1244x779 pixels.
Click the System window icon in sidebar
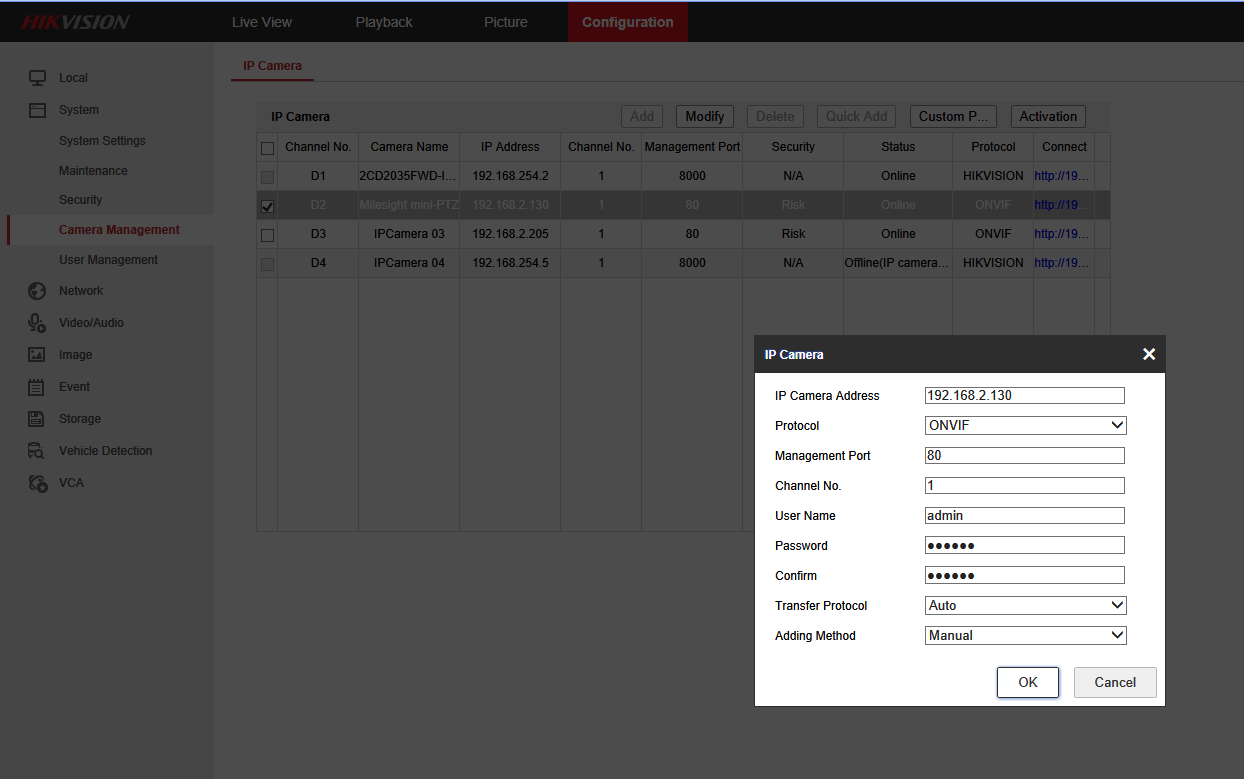[x=37, y=110]
